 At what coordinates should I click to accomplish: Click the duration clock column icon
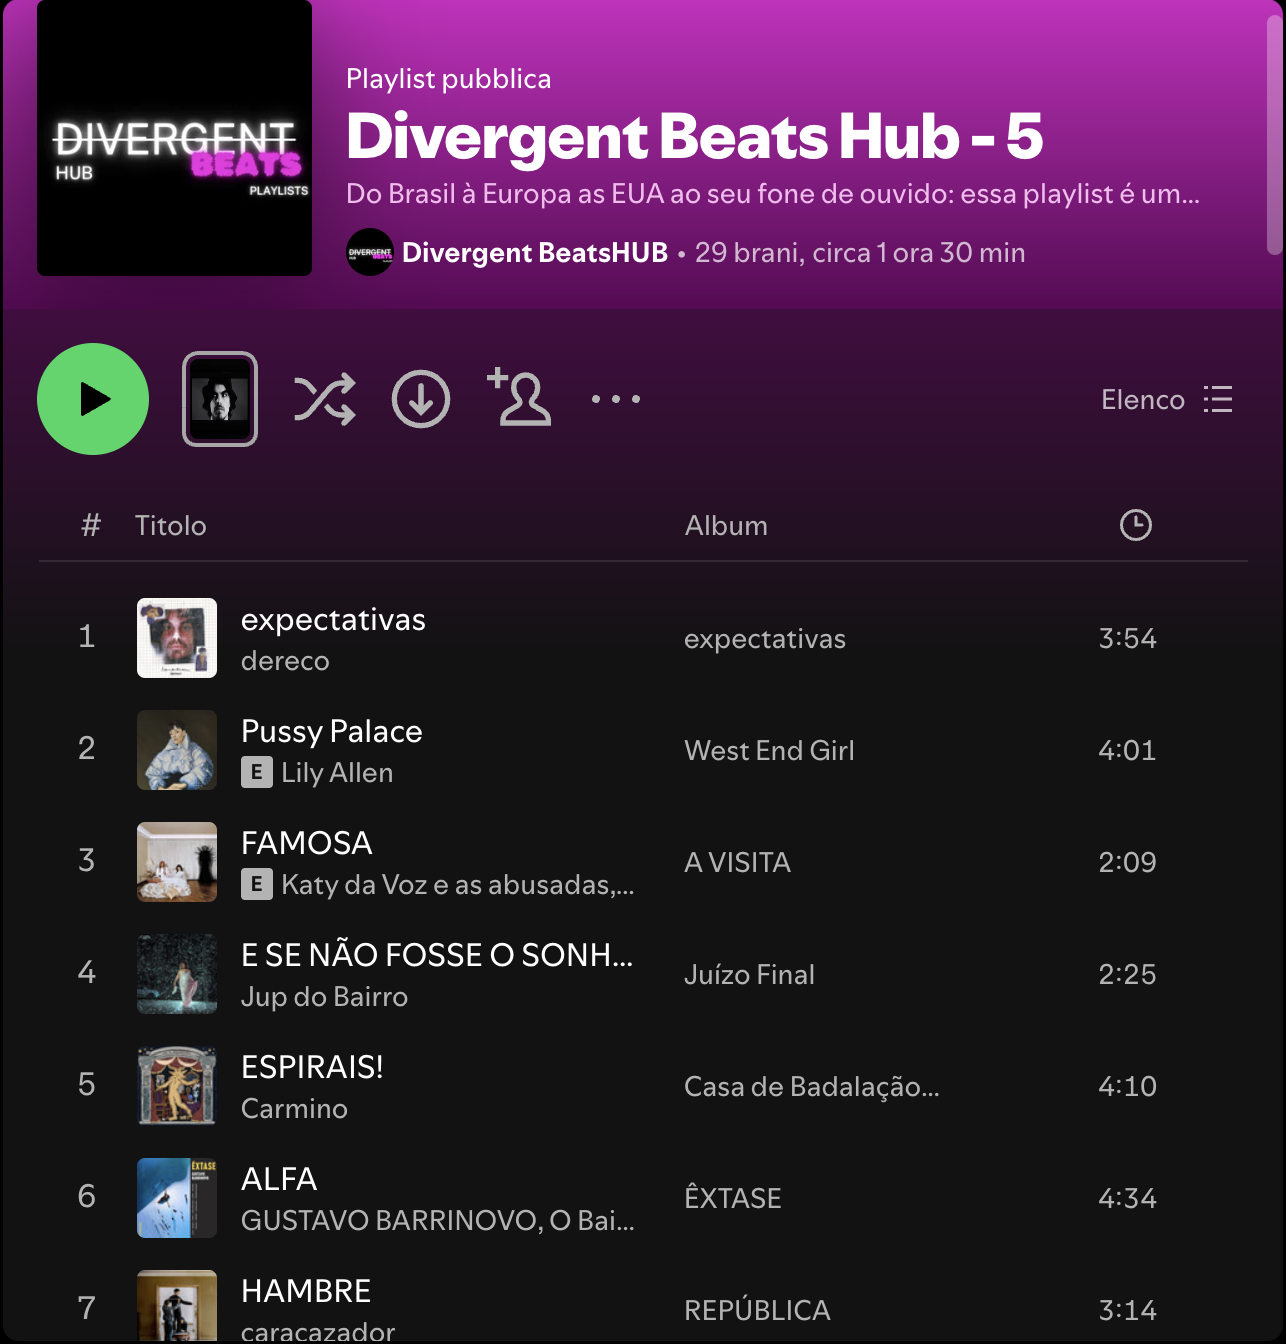click(x=1135, y=524)
